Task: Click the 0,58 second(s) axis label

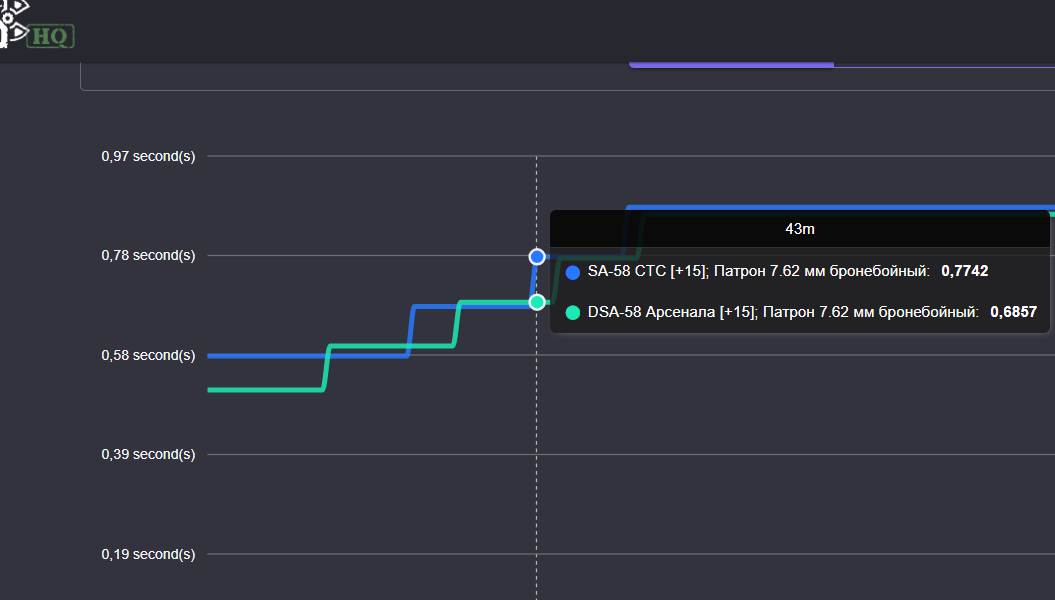Action: tap(148, 355)
